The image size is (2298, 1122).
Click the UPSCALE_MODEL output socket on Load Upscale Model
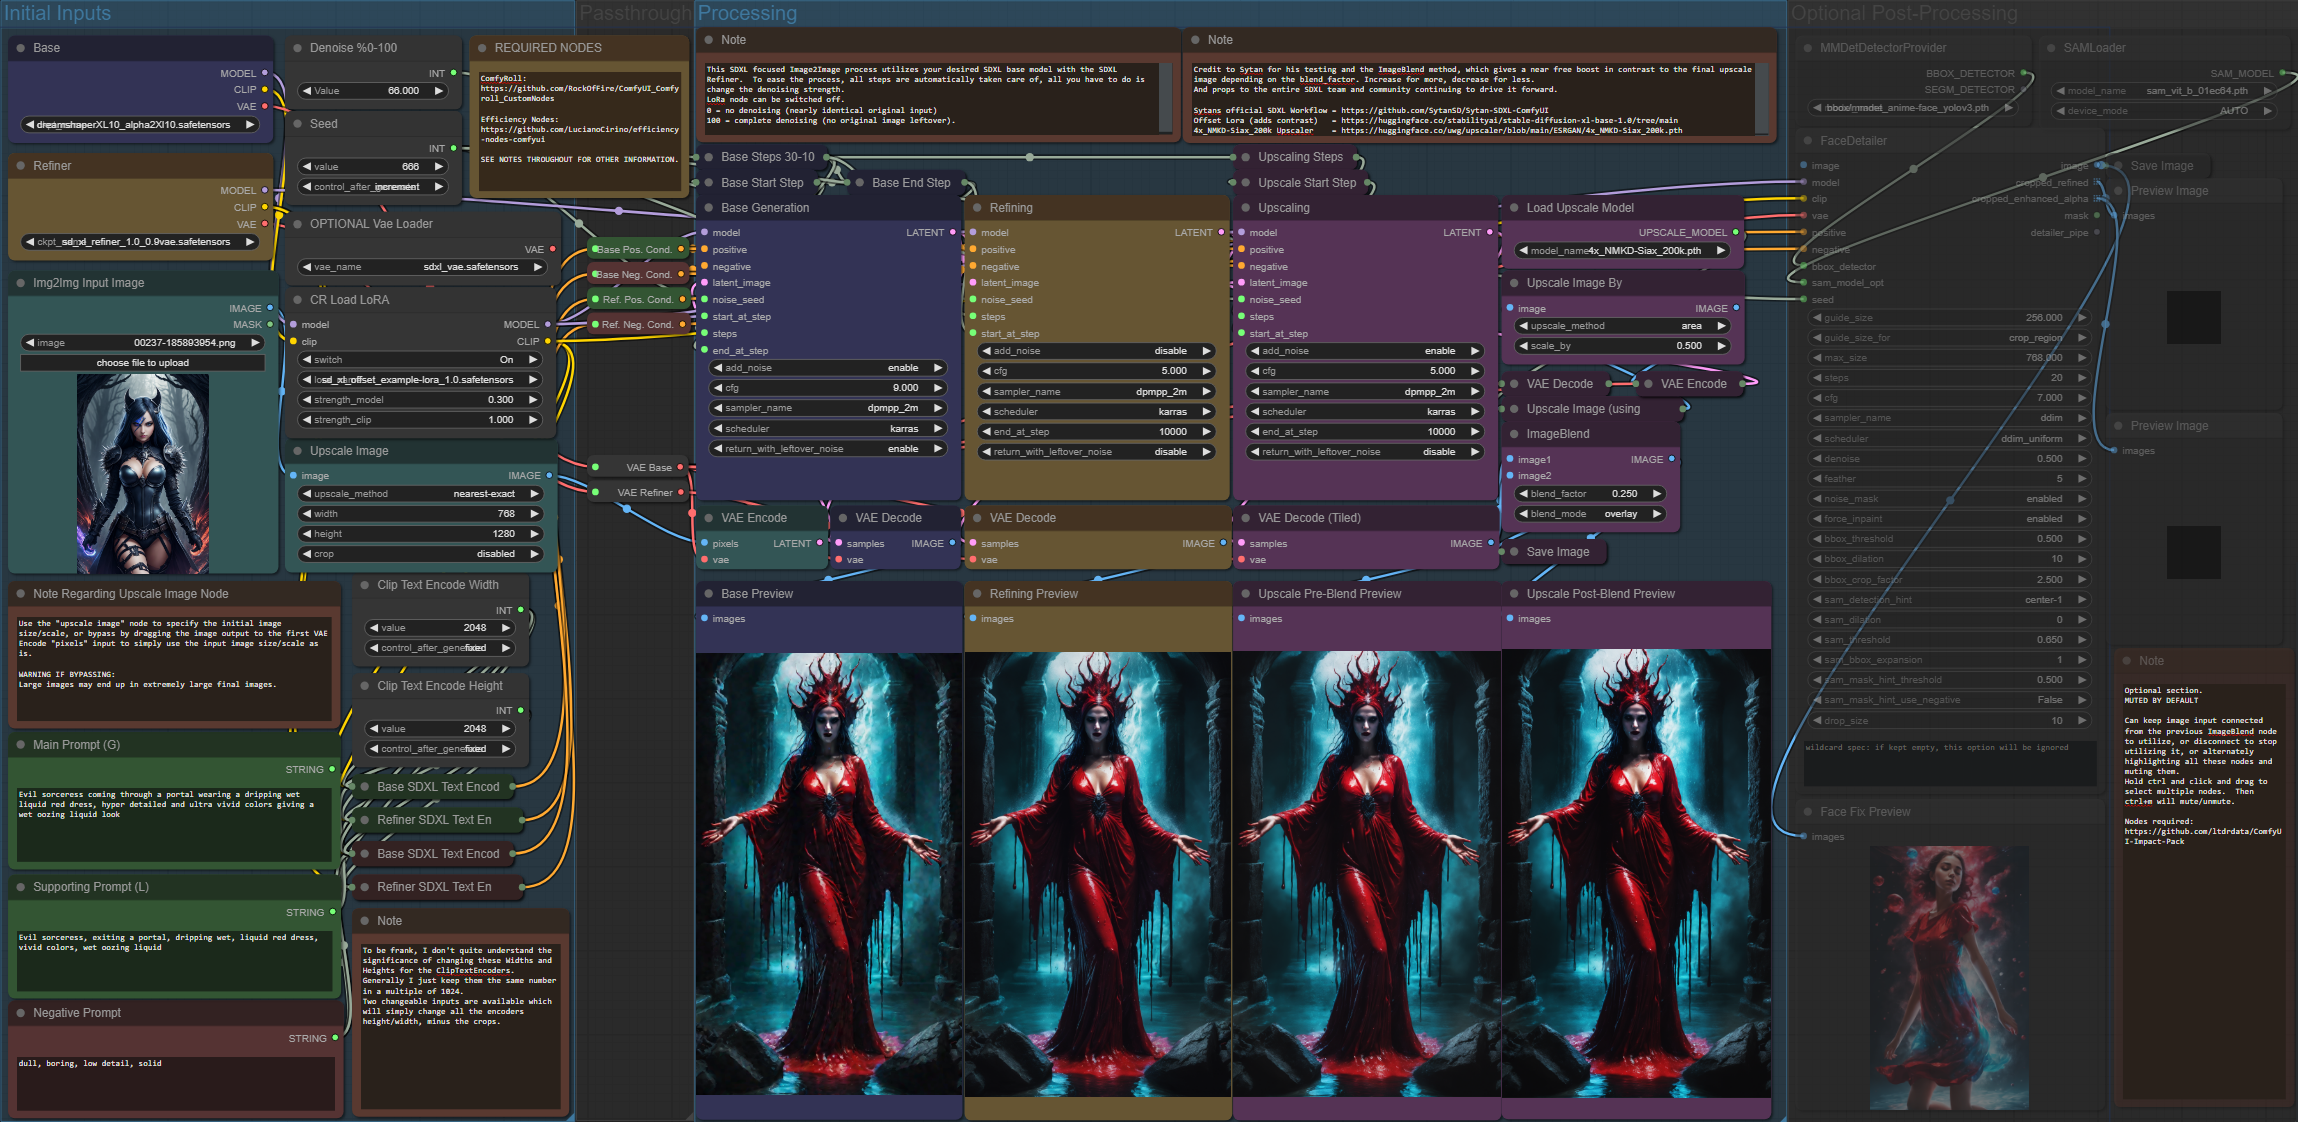coord(1735,232)
